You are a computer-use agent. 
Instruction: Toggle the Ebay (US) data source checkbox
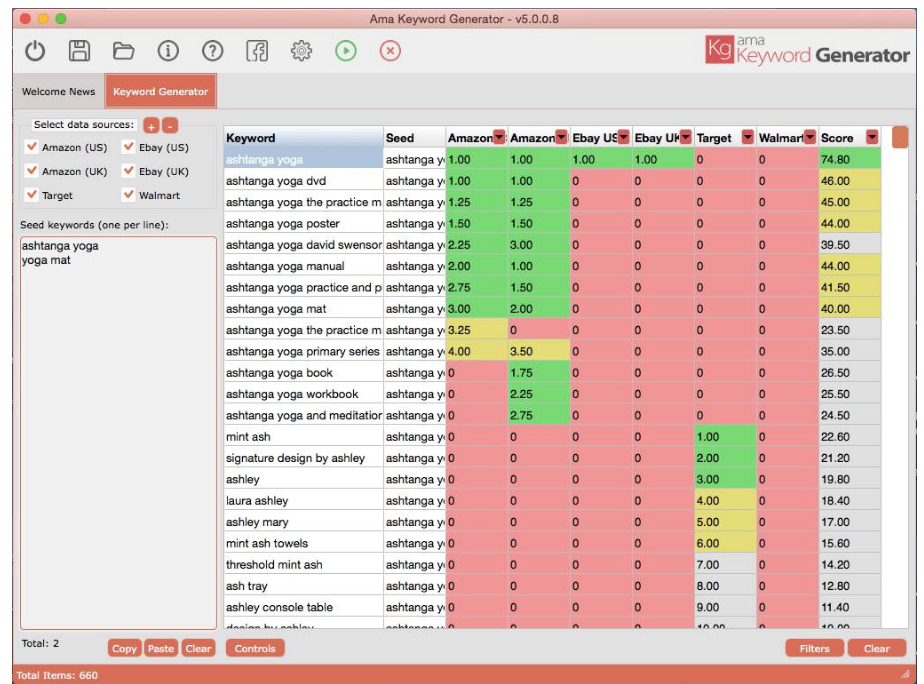[x=128, y=147]
